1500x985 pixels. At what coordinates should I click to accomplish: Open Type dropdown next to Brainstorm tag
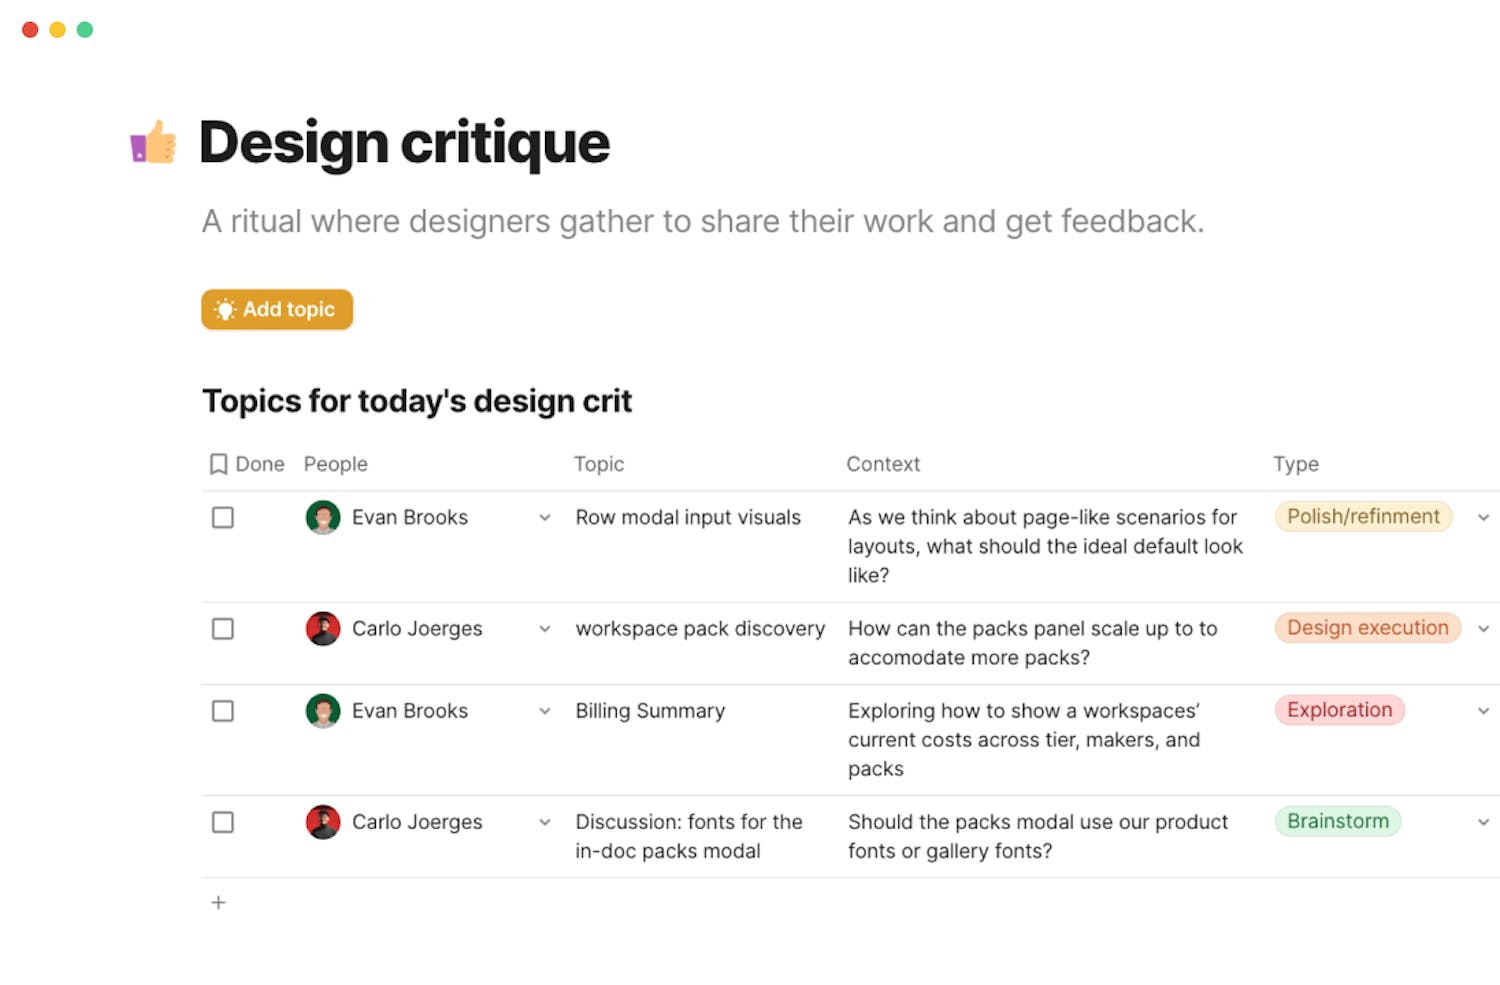click(x=1484, y=822)
